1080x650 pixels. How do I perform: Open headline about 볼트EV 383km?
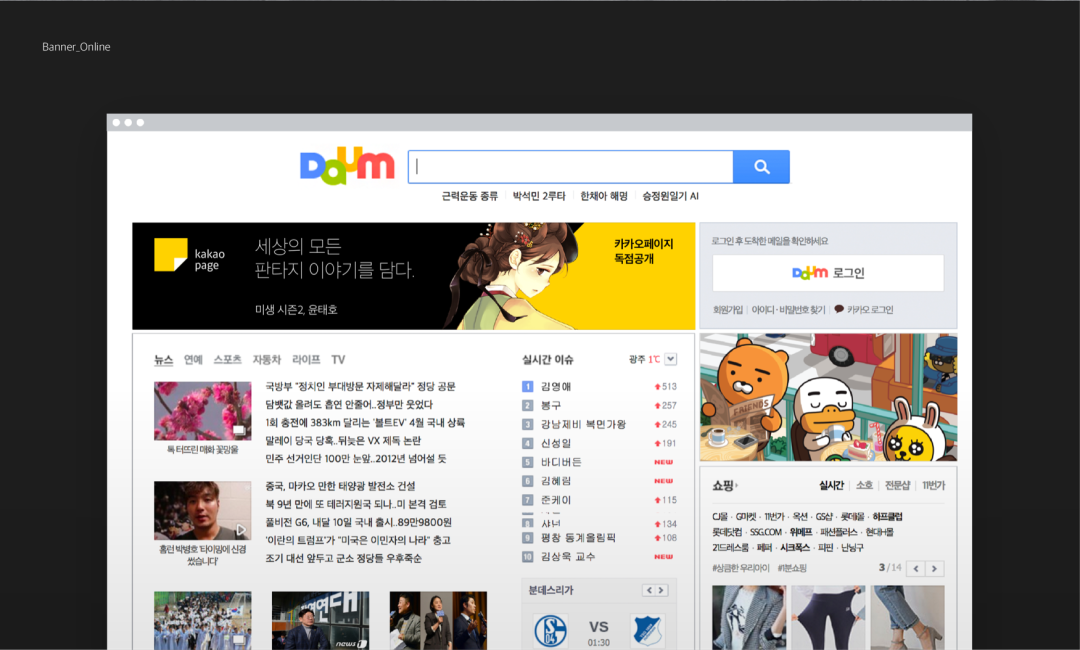point(365,422)
